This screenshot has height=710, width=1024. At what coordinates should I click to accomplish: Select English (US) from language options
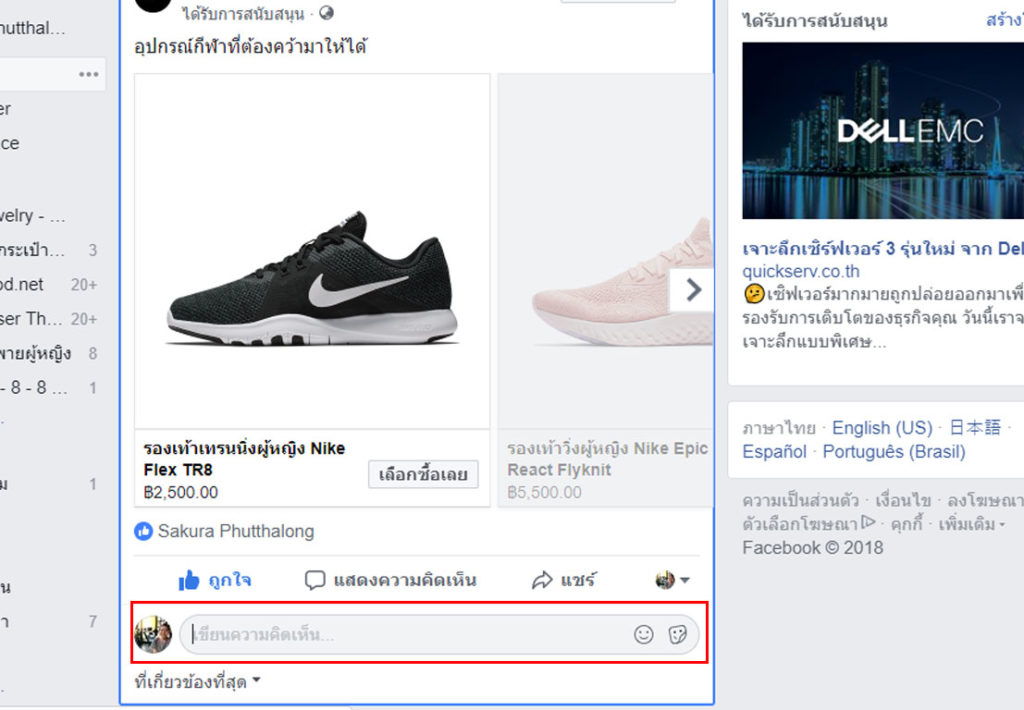pyautogui.click(x=881, y=427)
